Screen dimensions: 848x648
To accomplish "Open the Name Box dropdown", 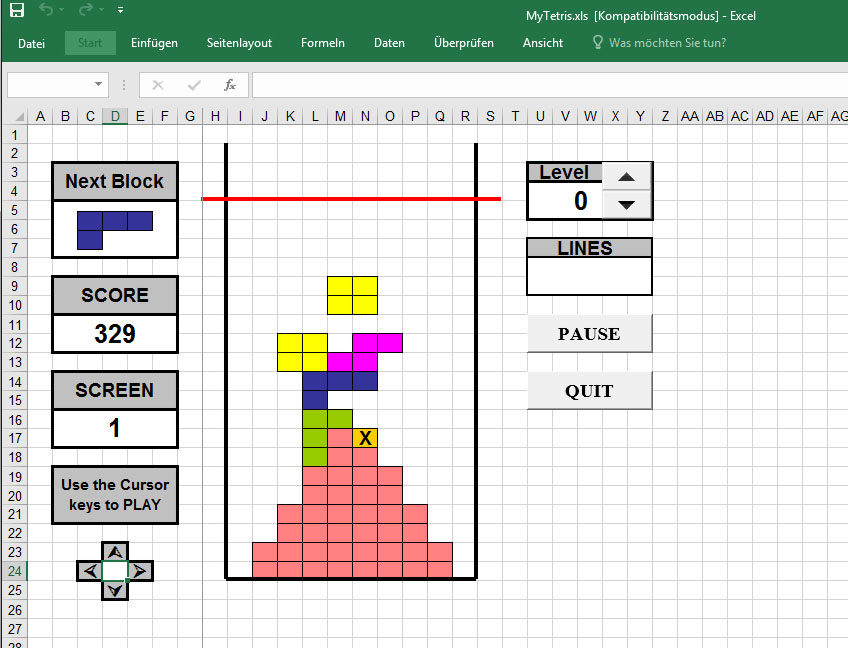I will click(x=99, y=85).
